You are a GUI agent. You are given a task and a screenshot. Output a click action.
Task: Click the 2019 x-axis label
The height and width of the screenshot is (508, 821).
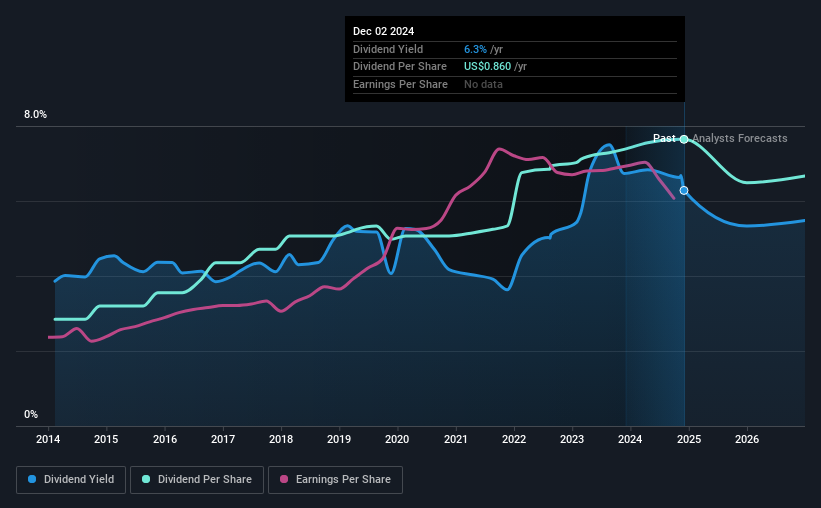coord(339,439)
